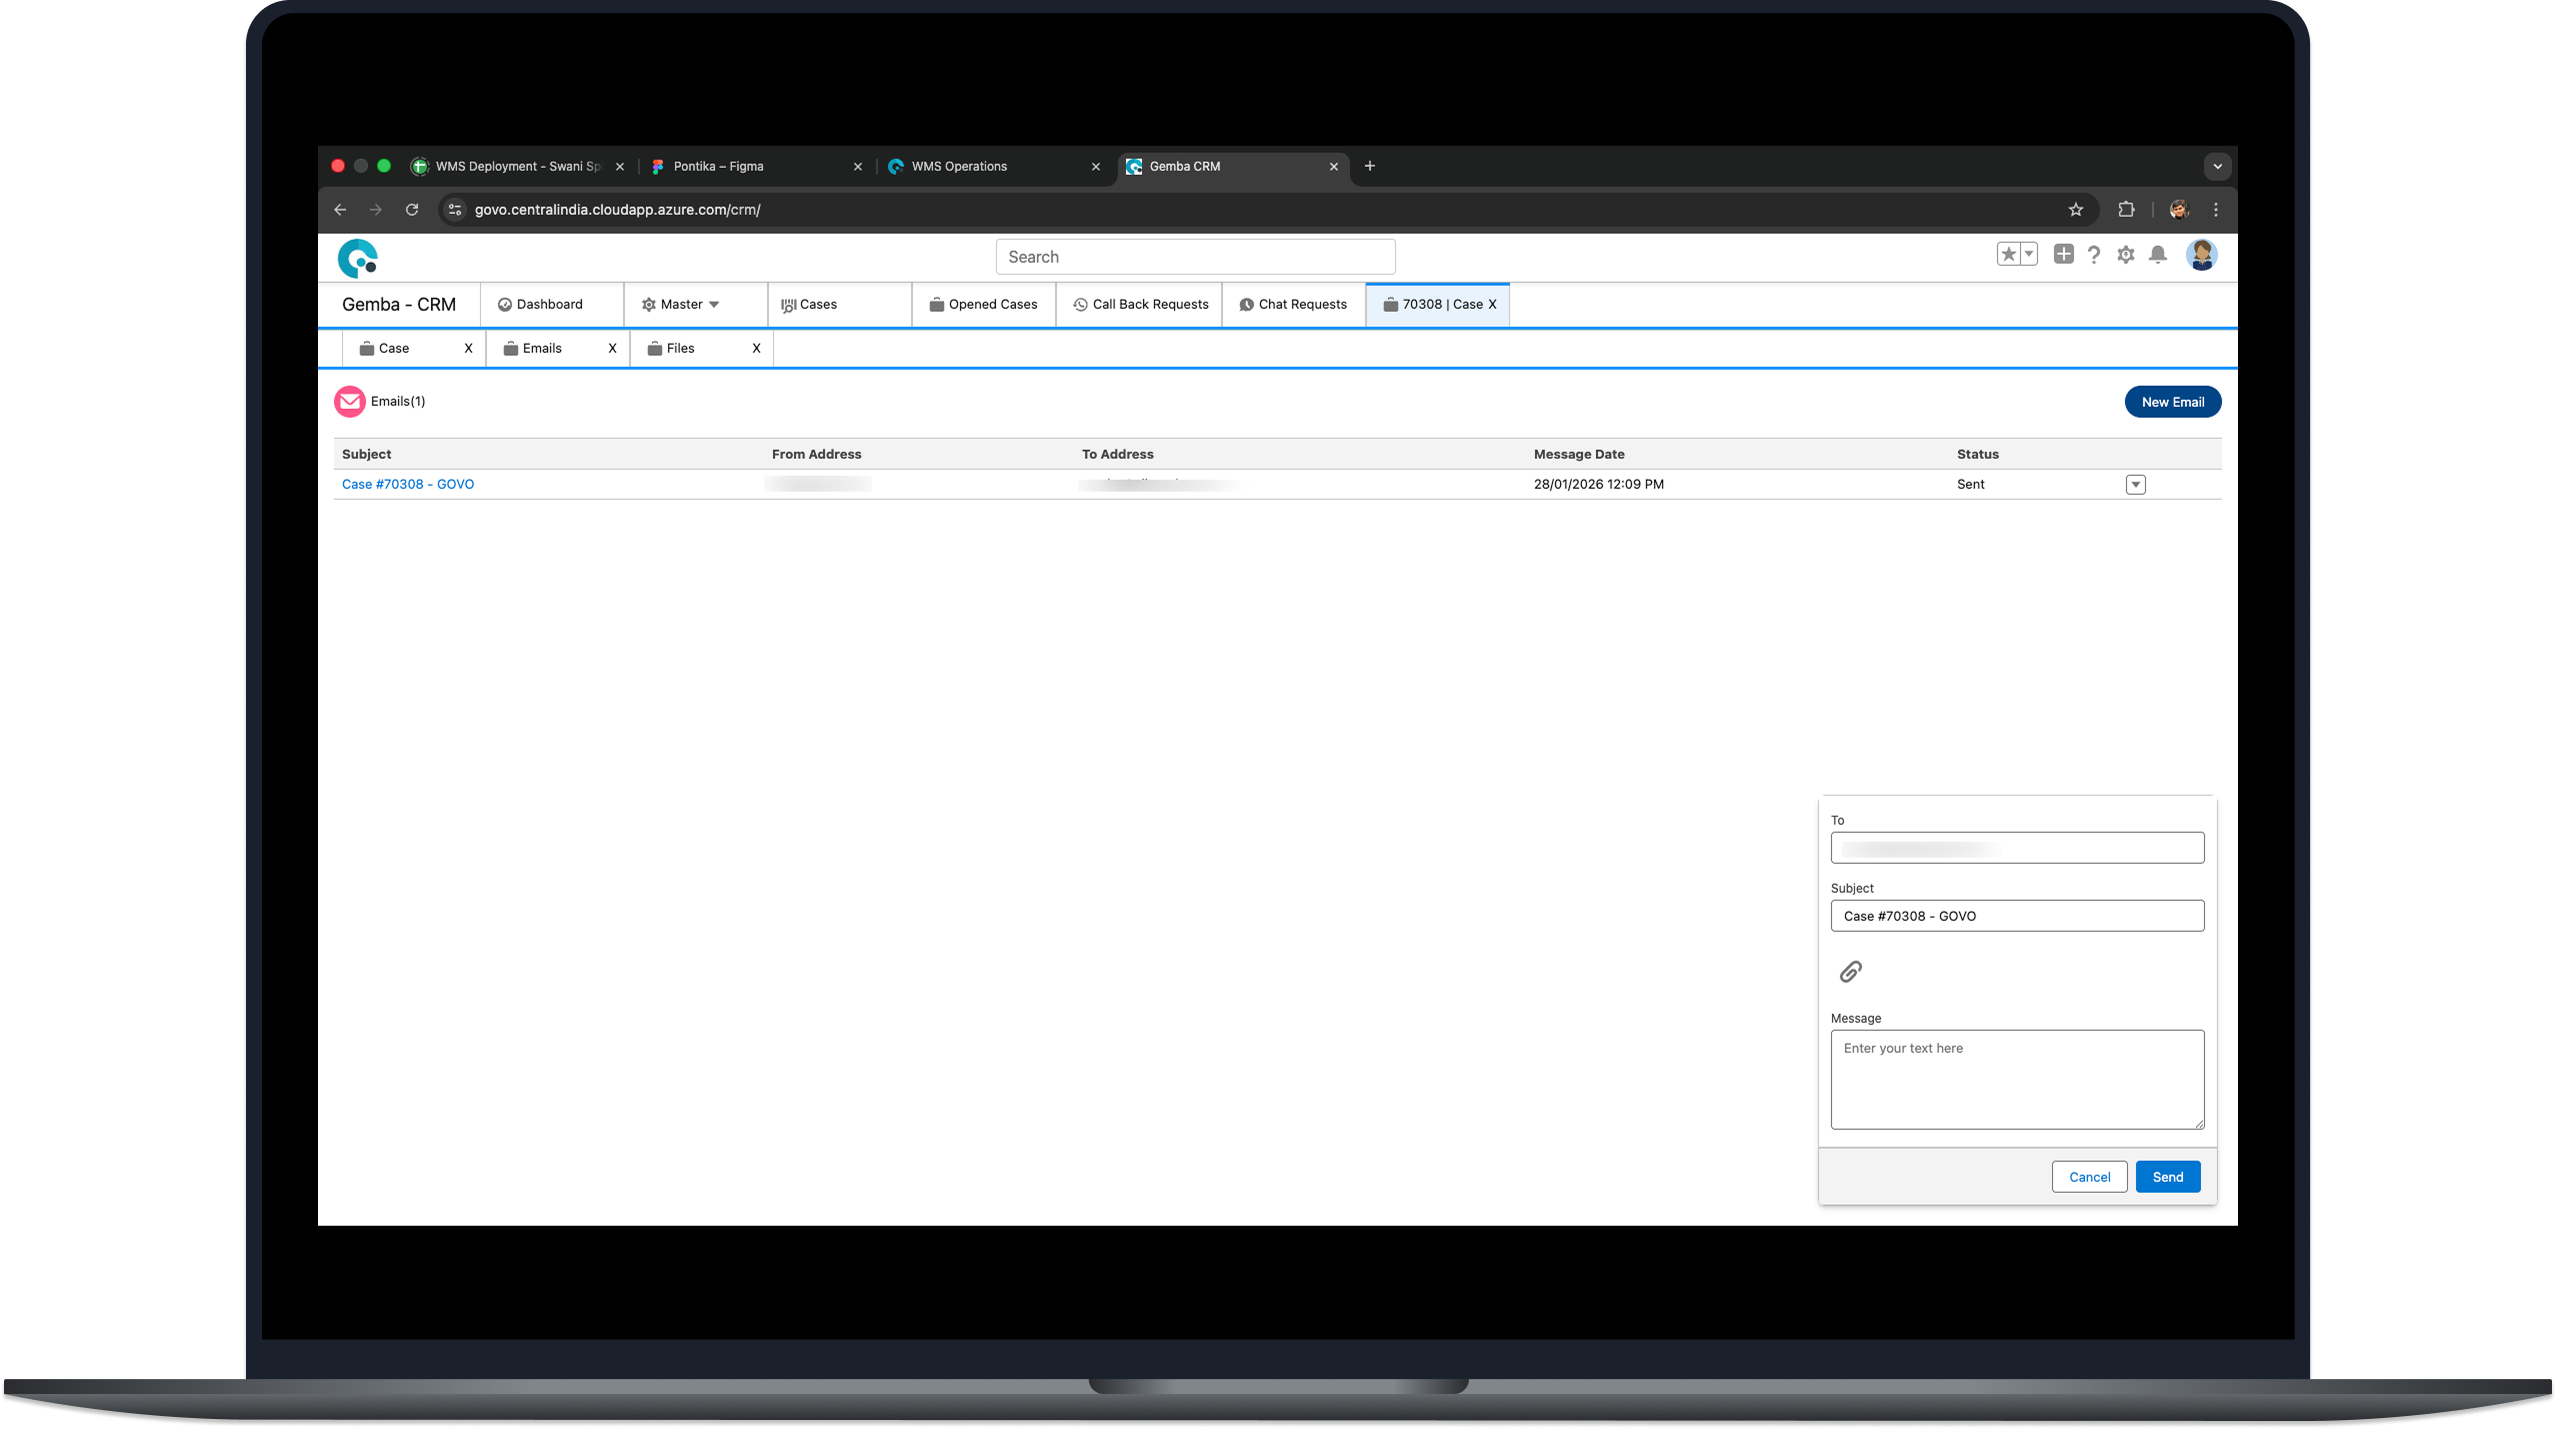Click the favorites star icon
The height and width of the screenshot is (1429, 2556).
coord(2008,254)
